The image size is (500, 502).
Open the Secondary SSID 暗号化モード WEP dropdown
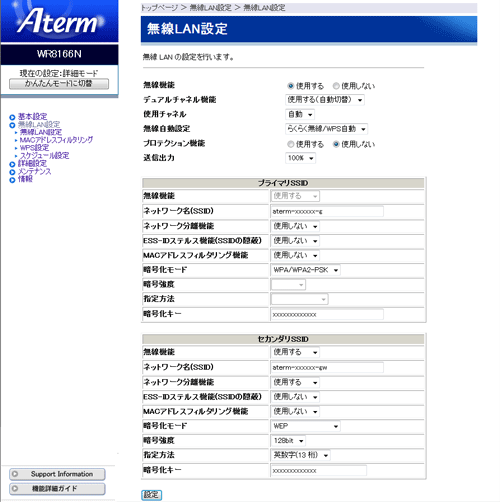pyautogui.click(x=305, y=426)
